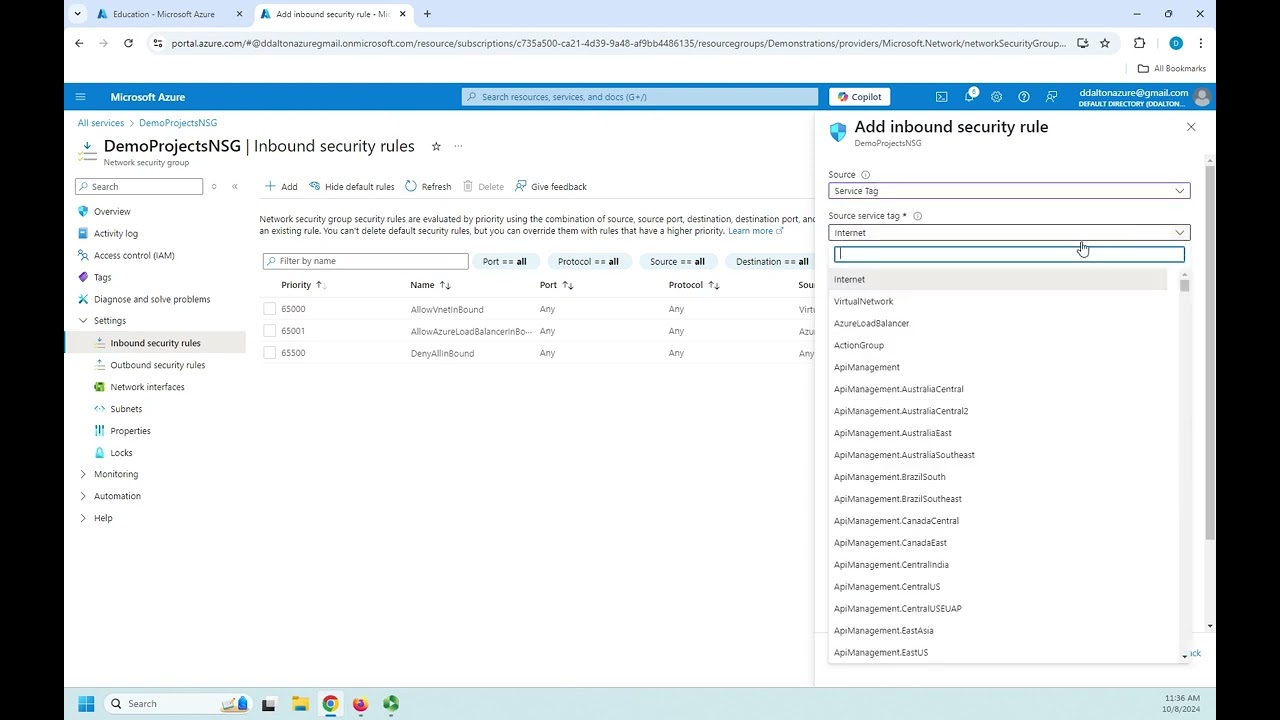Click the All services breadcrumb
This screenshot has width=1280, height=720.
(x=101, y=123)
